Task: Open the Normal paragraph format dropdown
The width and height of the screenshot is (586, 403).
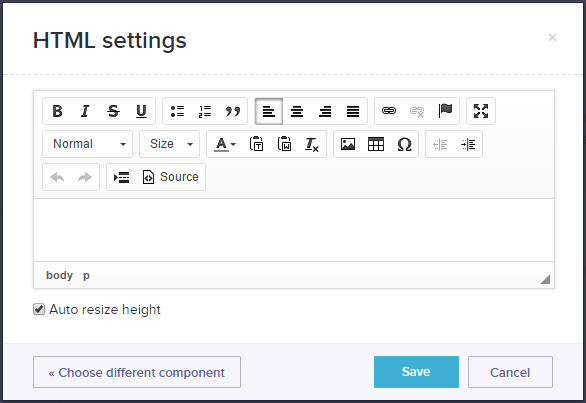Action: [x=87, y=144]
